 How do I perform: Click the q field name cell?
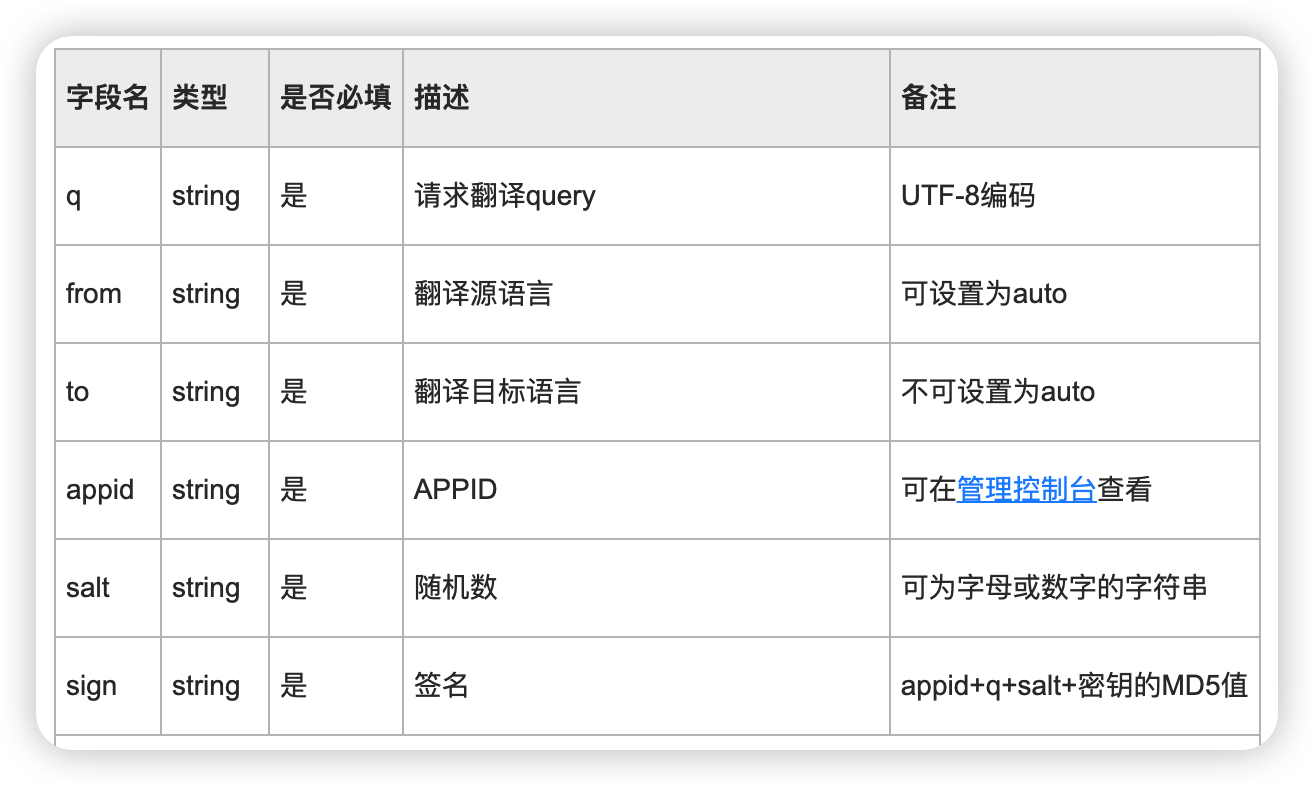[74, 196]
